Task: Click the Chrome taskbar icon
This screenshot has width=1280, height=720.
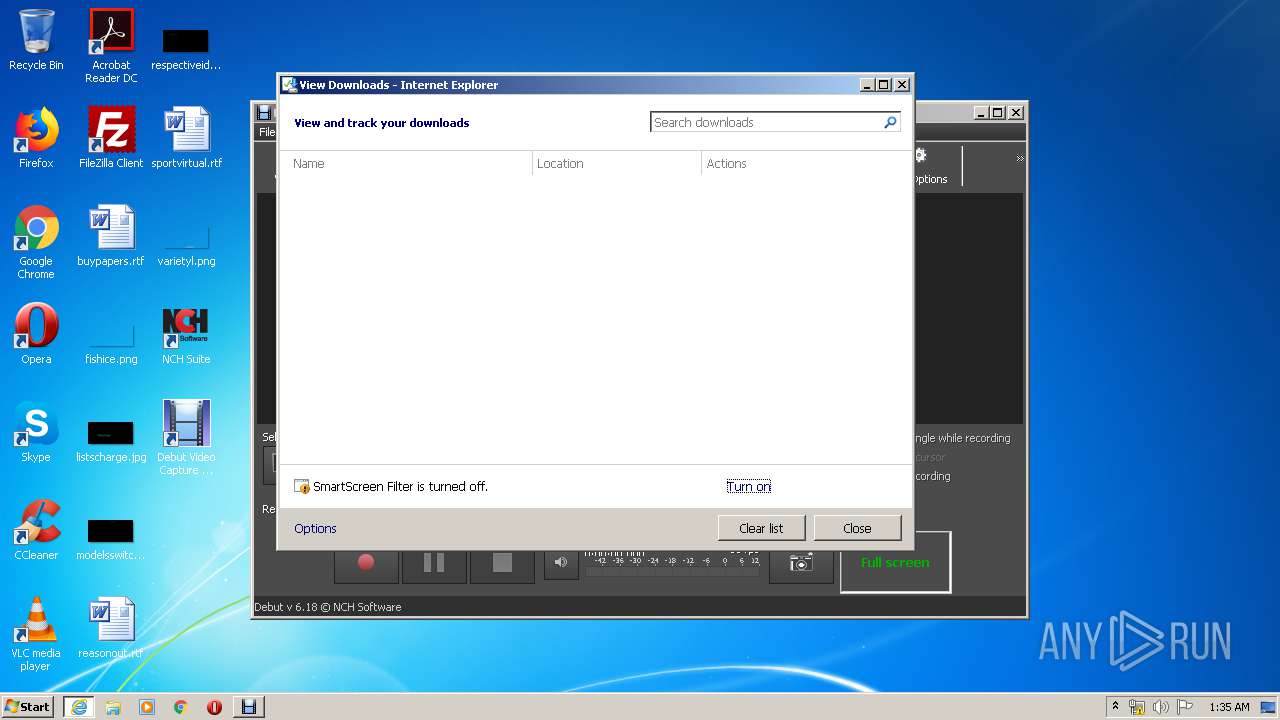Action: [x=181, y=706]
